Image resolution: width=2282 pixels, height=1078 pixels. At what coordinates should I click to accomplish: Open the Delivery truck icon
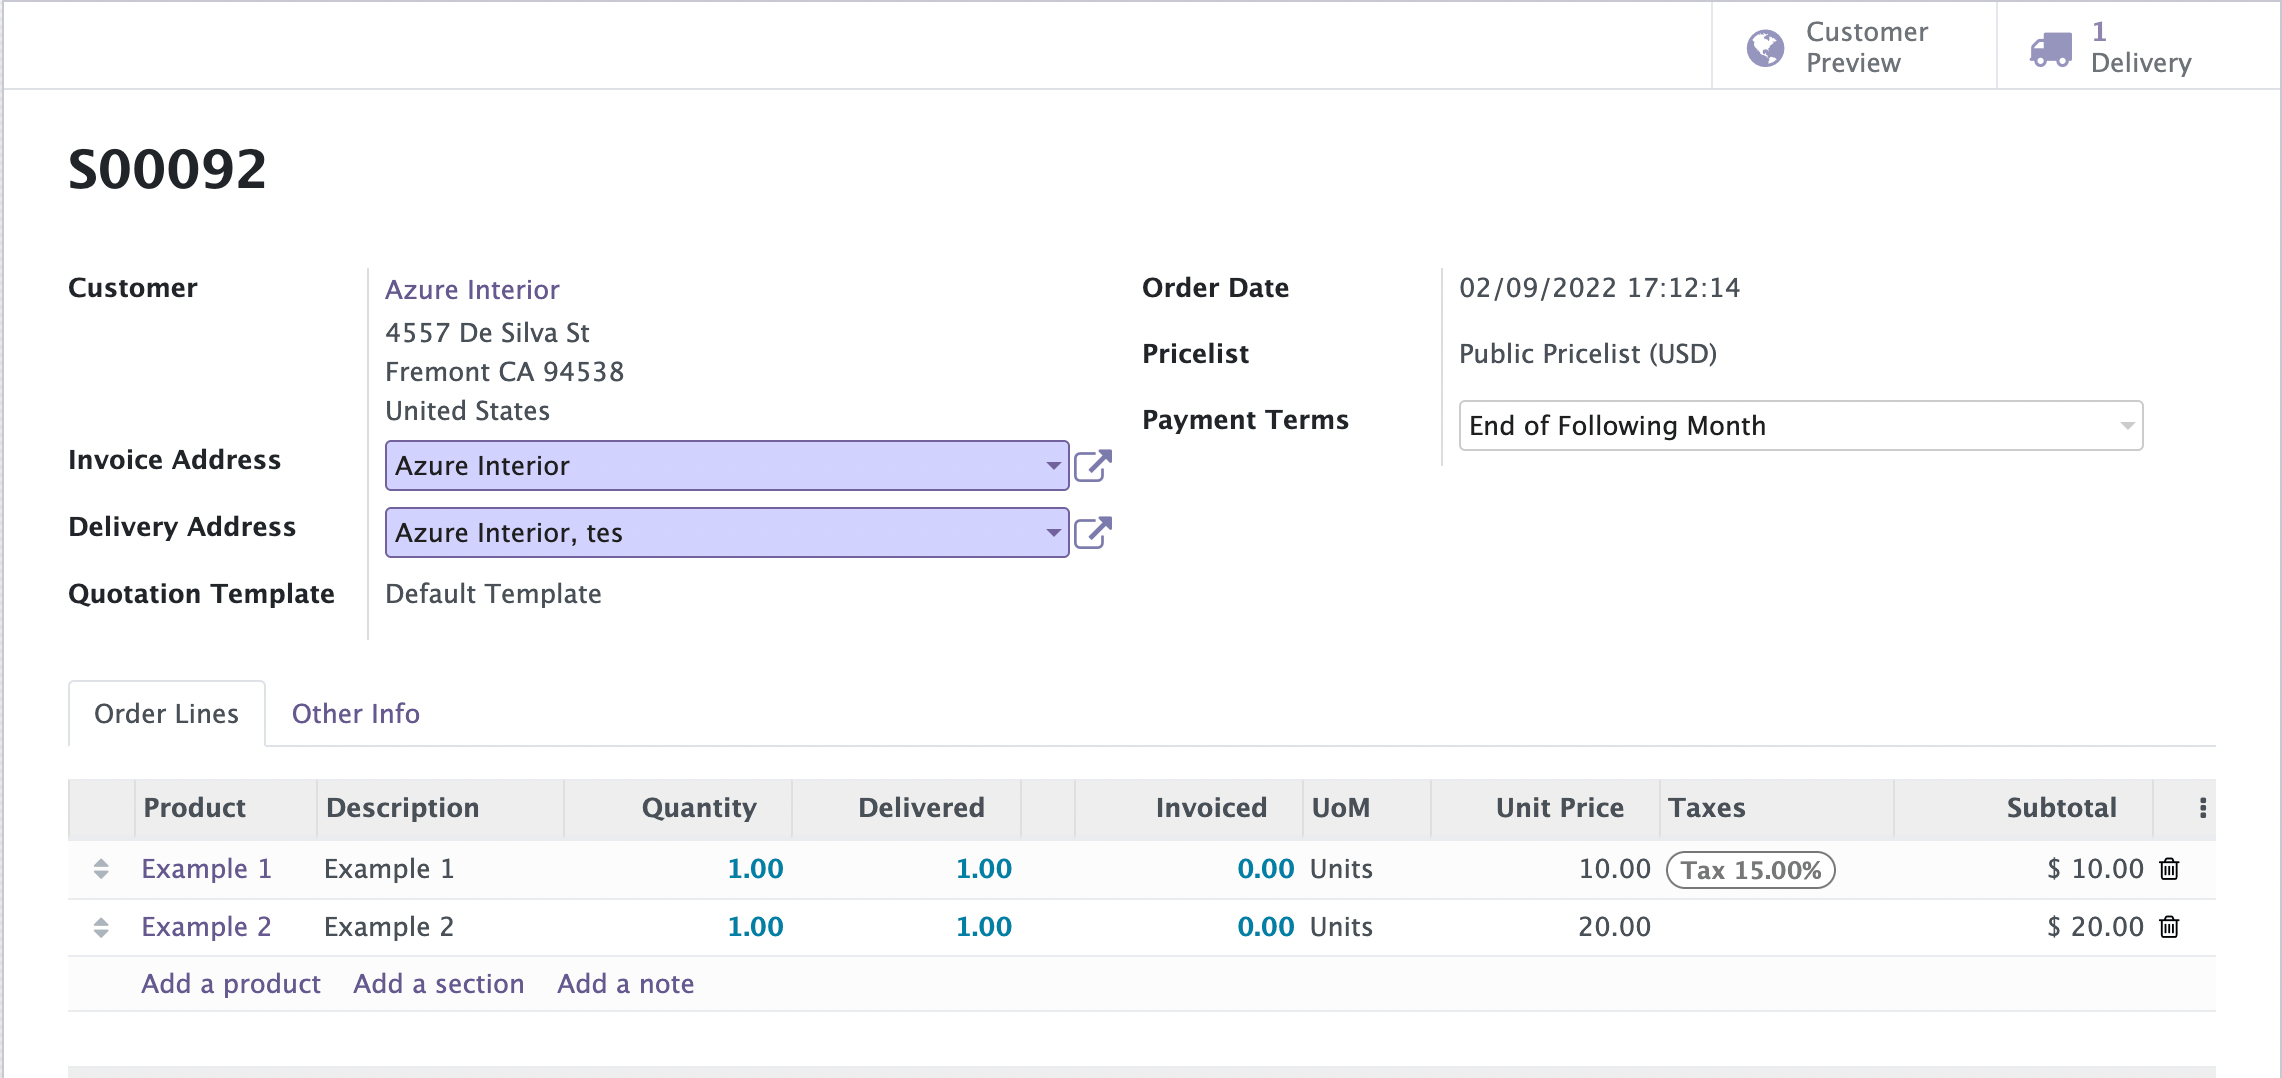pos(2050,48)
